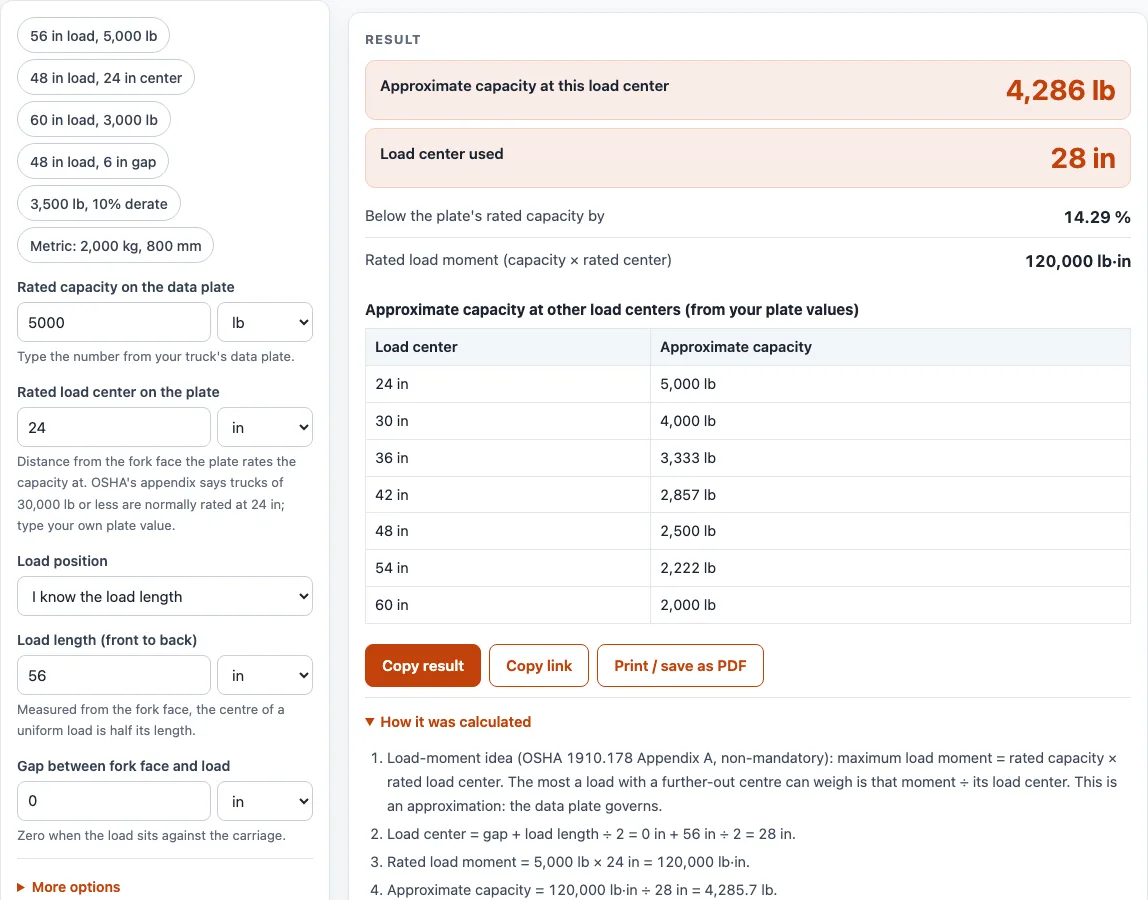Screen dimensions: 1148x900
Task: Click the '30 in' table cell
Action: tap(508, 421)
